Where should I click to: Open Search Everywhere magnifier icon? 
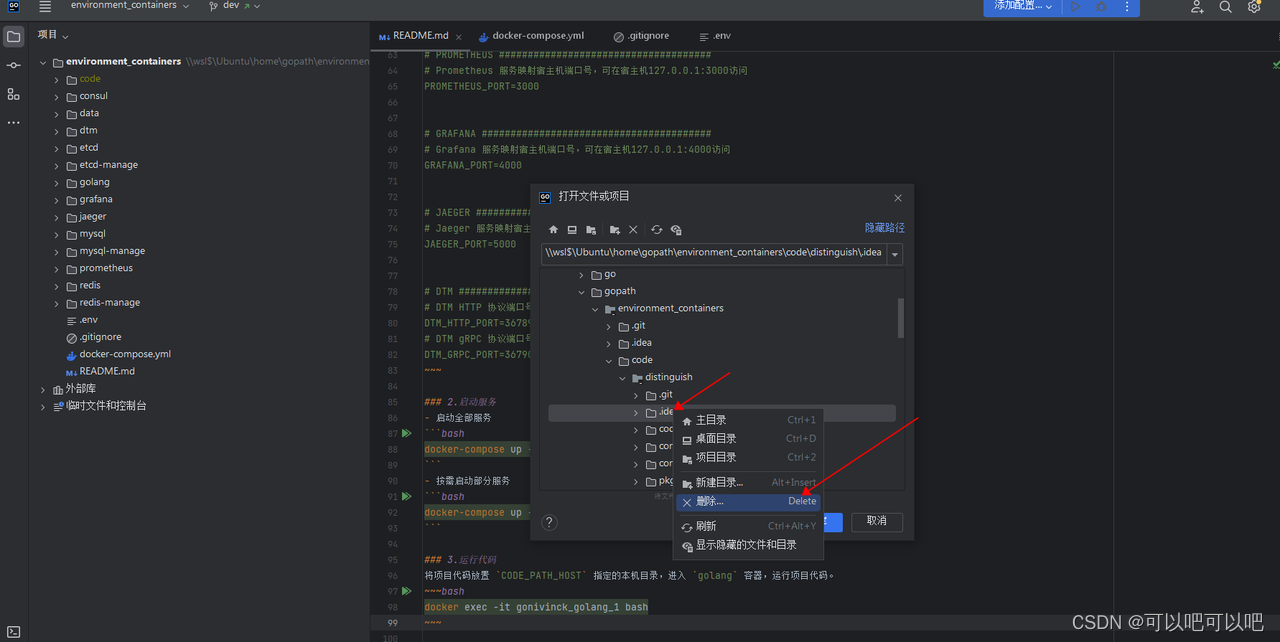click(1225, 7)
